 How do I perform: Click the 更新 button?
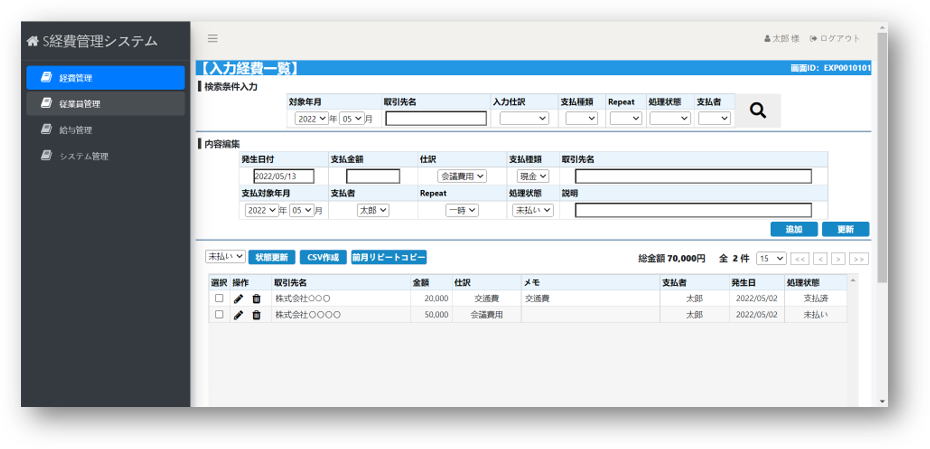(x=846, y=230)
